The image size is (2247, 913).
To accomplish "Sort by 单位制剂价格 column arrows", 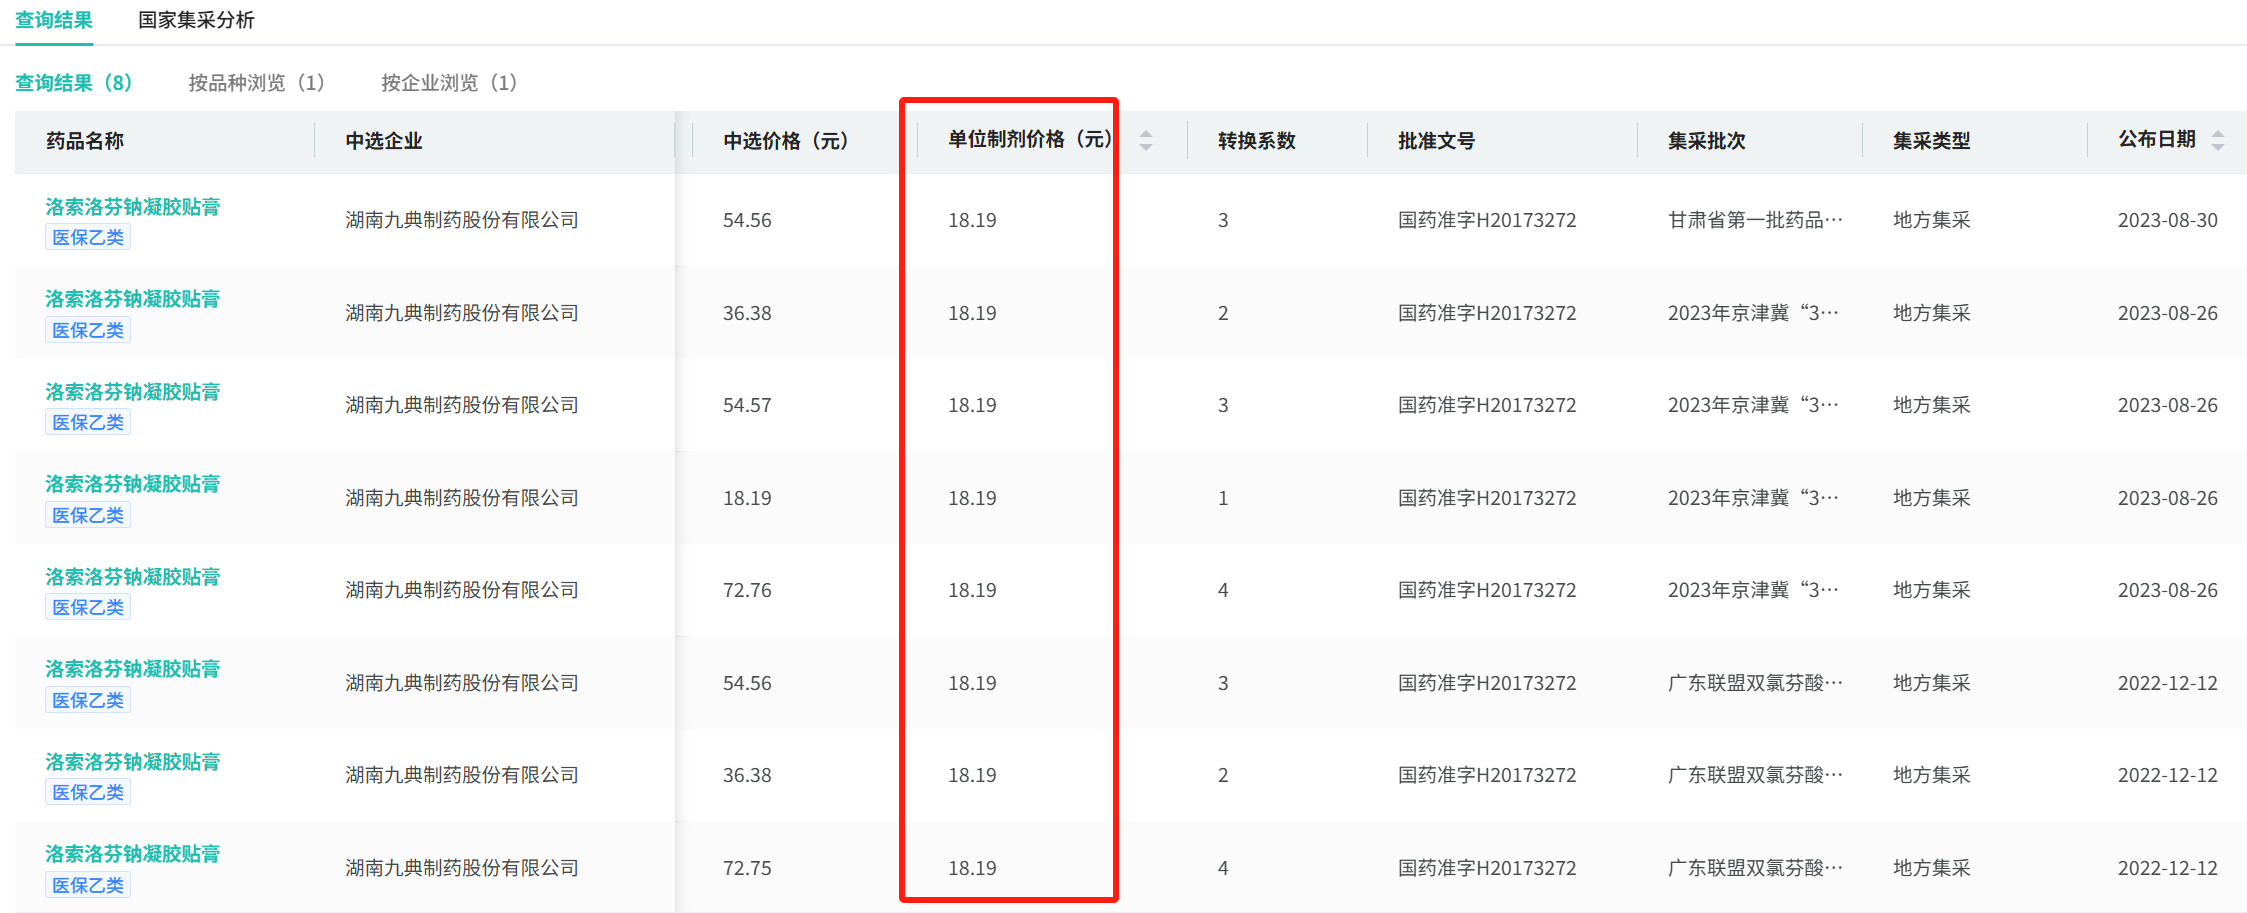I will 1146,141.
